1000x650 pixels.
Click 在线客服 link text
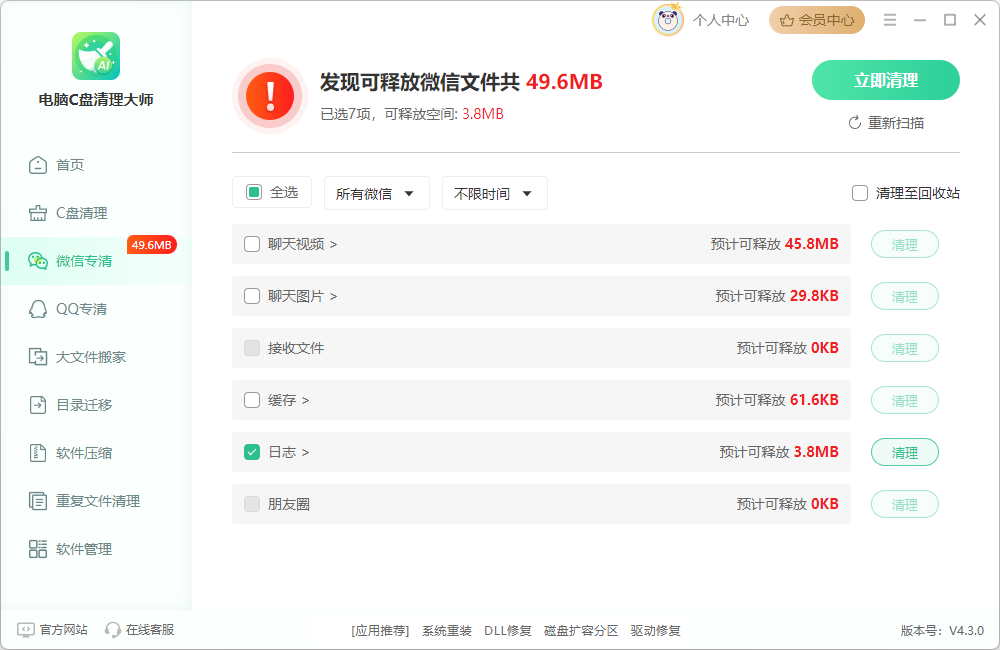click(150, 630)
